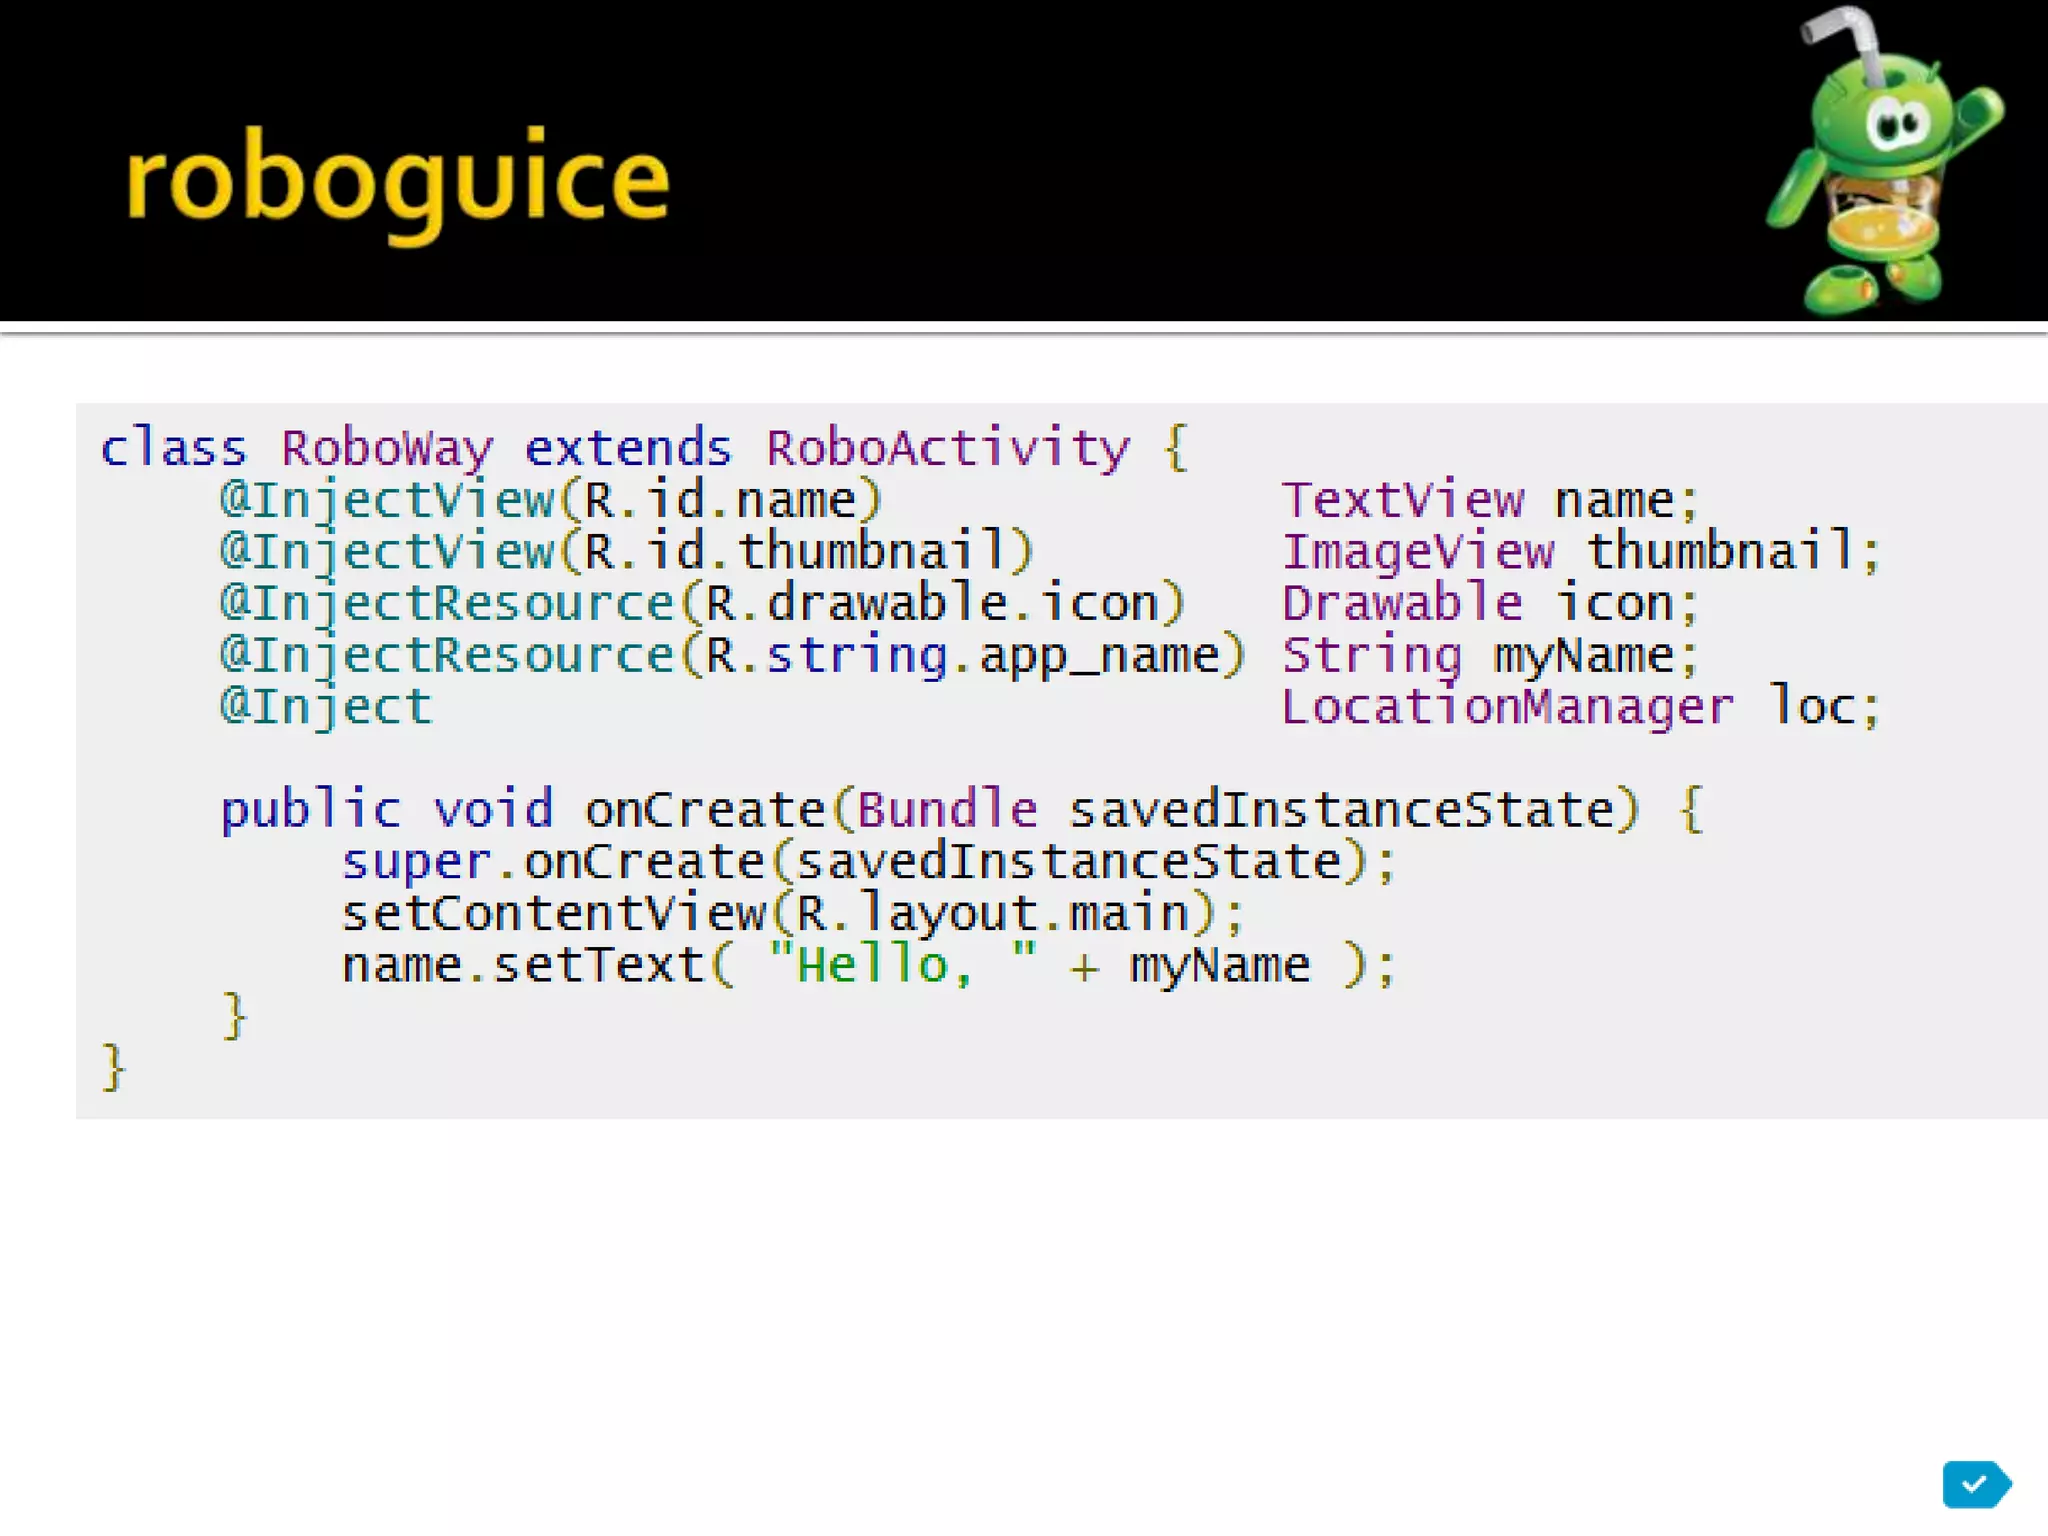
Task: Click the "Hello, " string literal
Action: (902, 966)
